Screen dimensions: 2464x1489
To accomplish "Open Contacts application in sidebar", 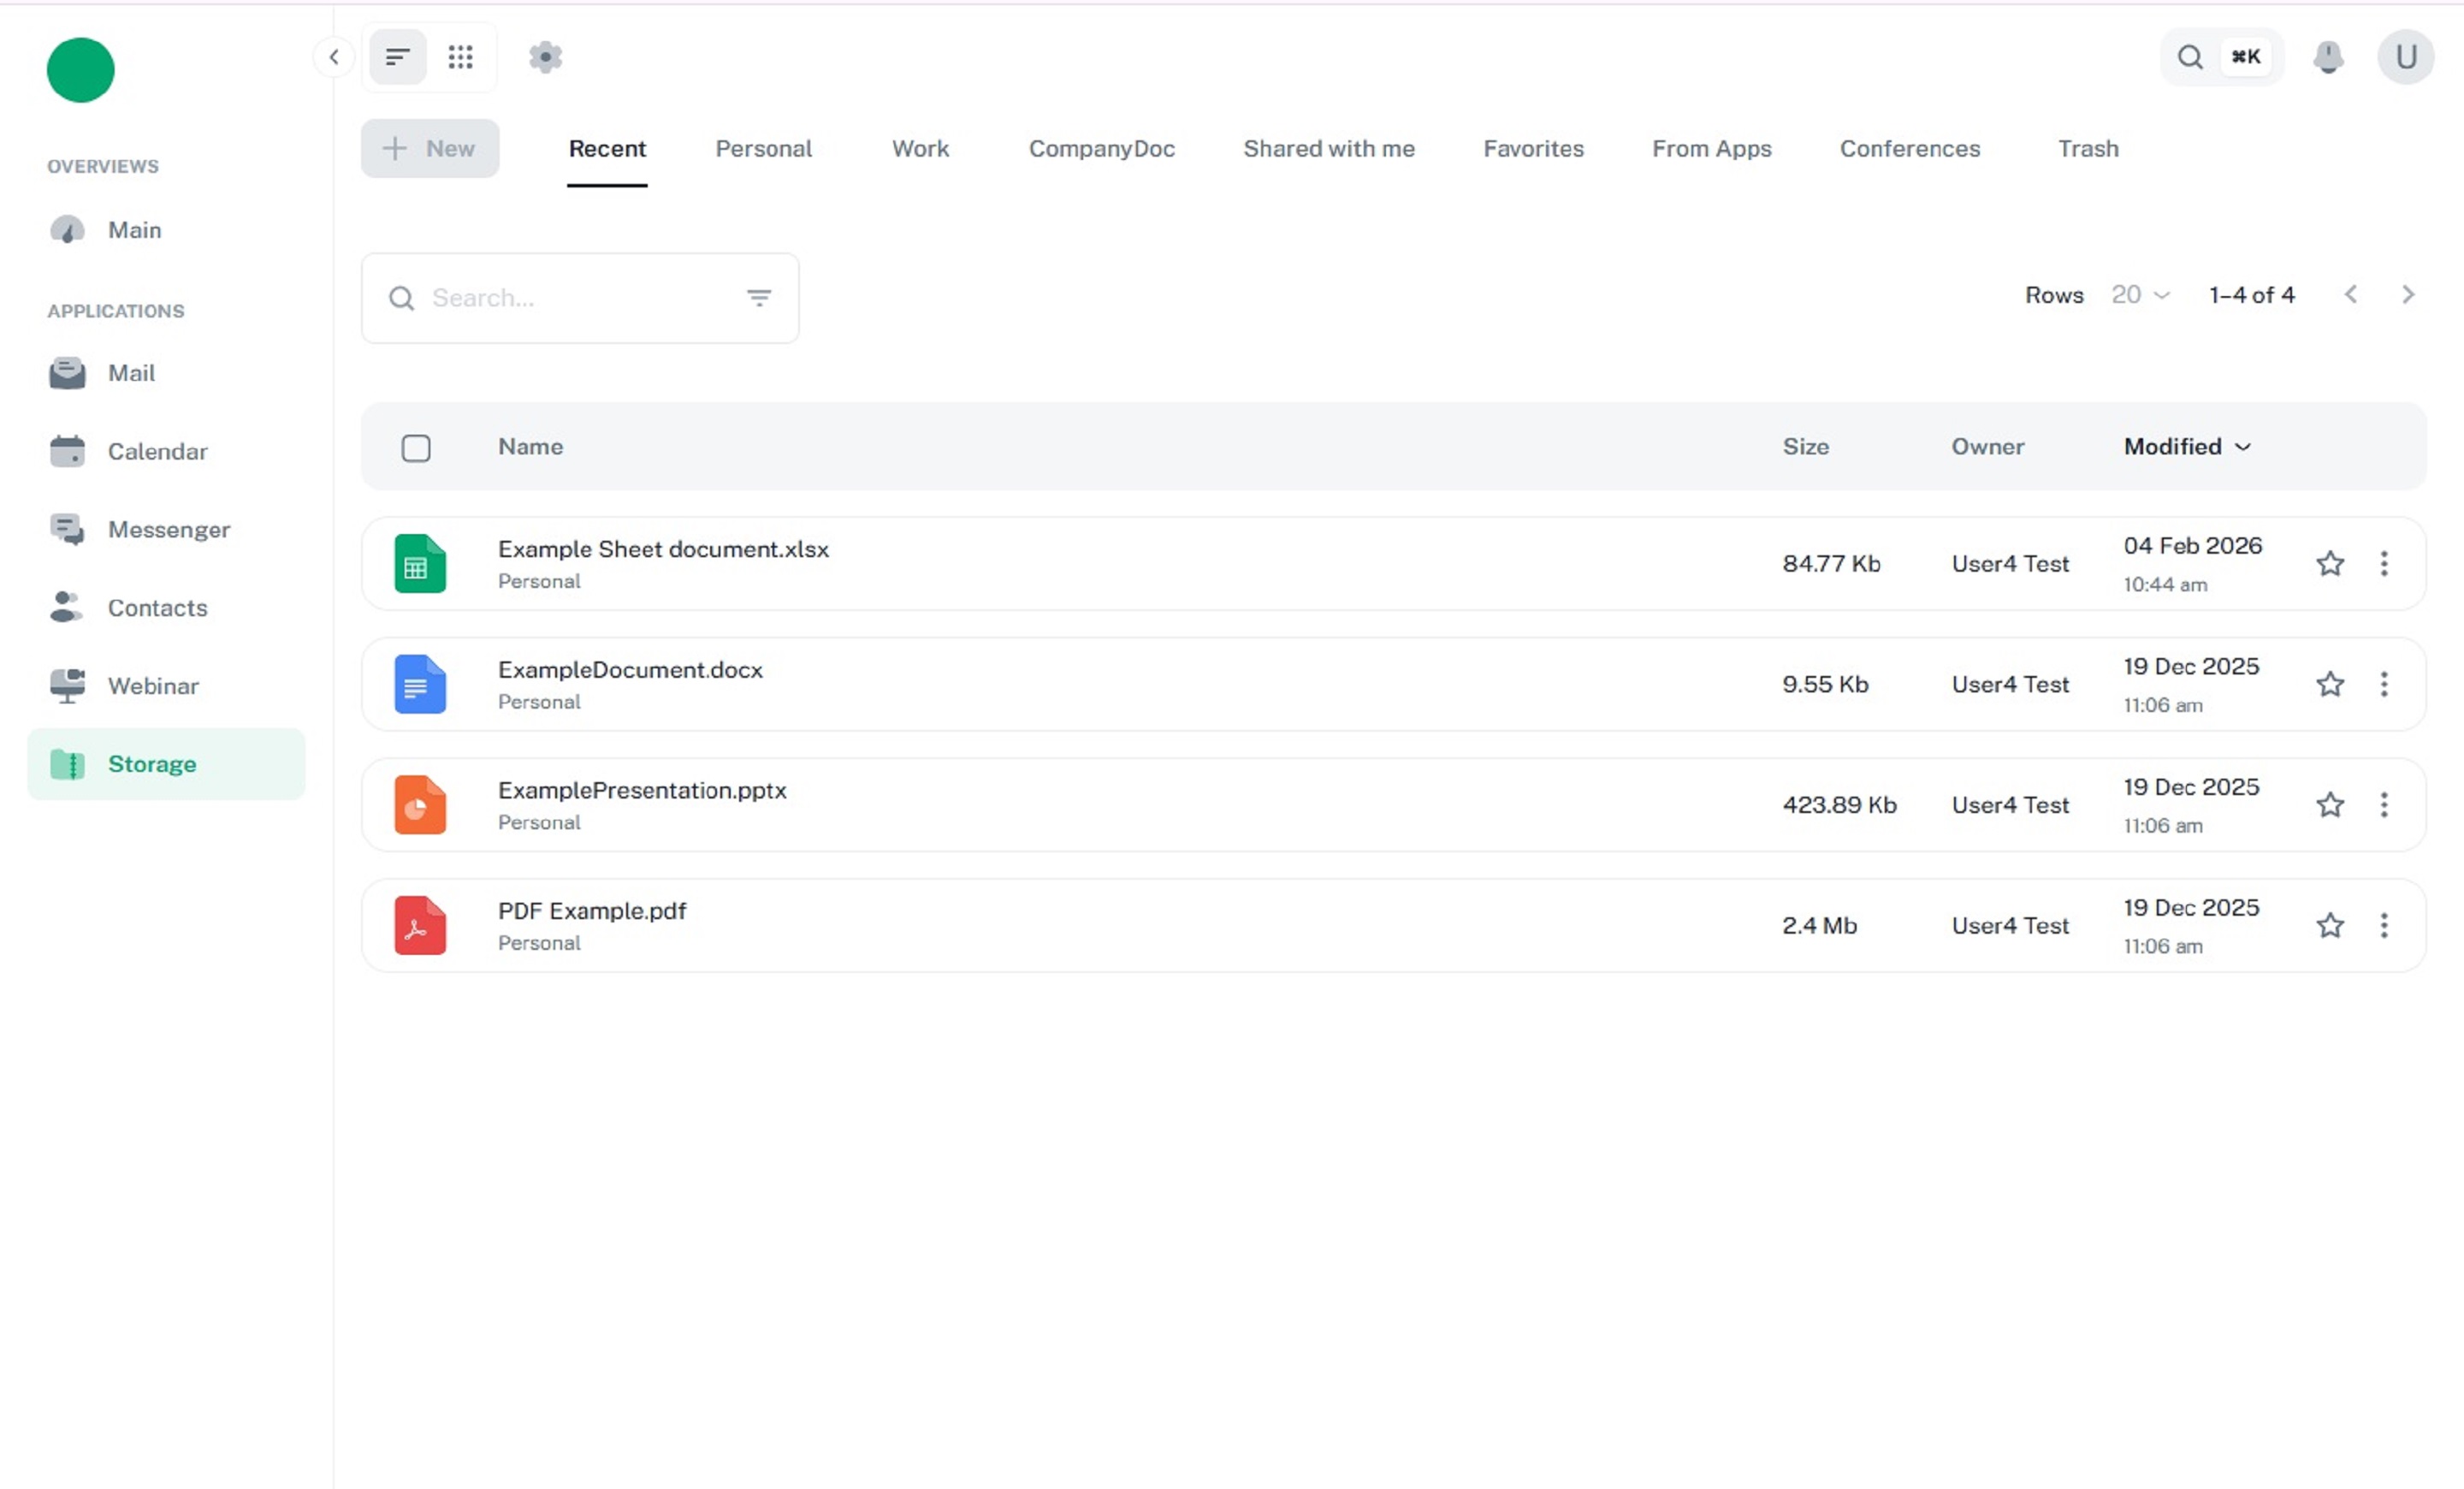I will (x=166, y=607).
